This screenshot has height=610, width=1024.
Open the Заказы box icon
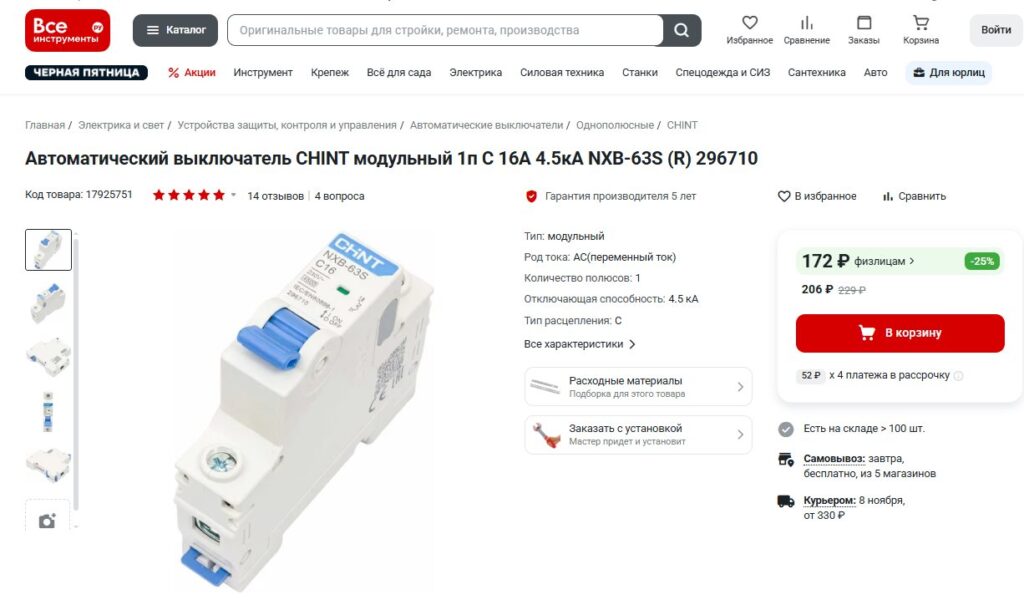pos(864,23)
